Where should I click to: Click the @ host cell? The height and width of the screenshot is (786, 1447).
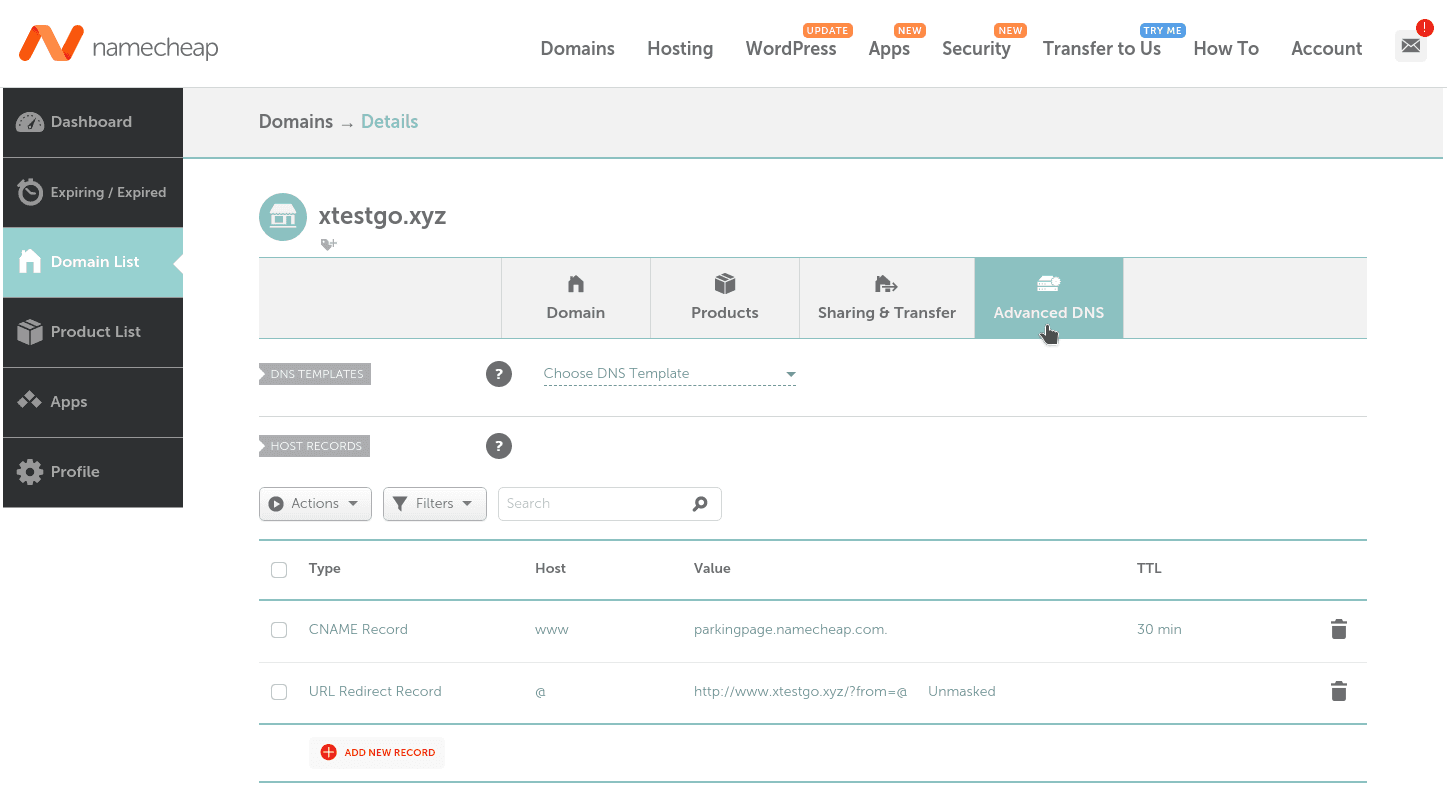click(540, 692)
